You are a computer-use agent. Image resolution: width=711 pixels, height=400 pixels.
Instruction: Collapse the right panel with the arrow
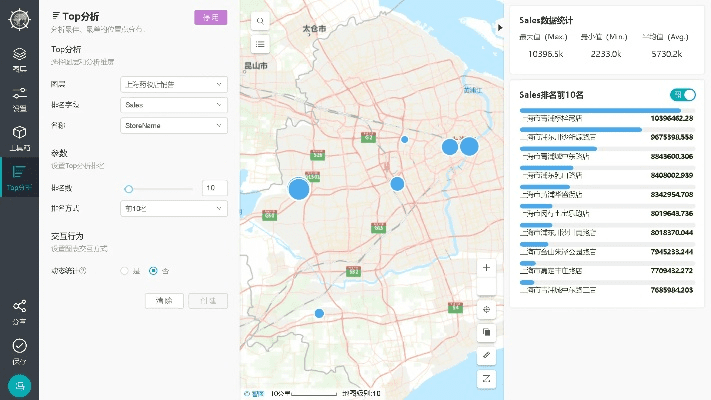(x=500, y=28)
